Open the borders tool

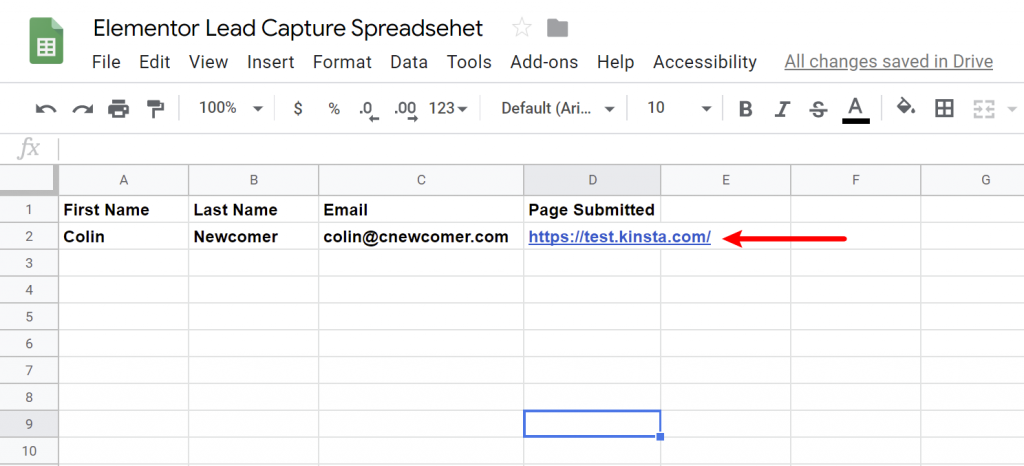944,109
